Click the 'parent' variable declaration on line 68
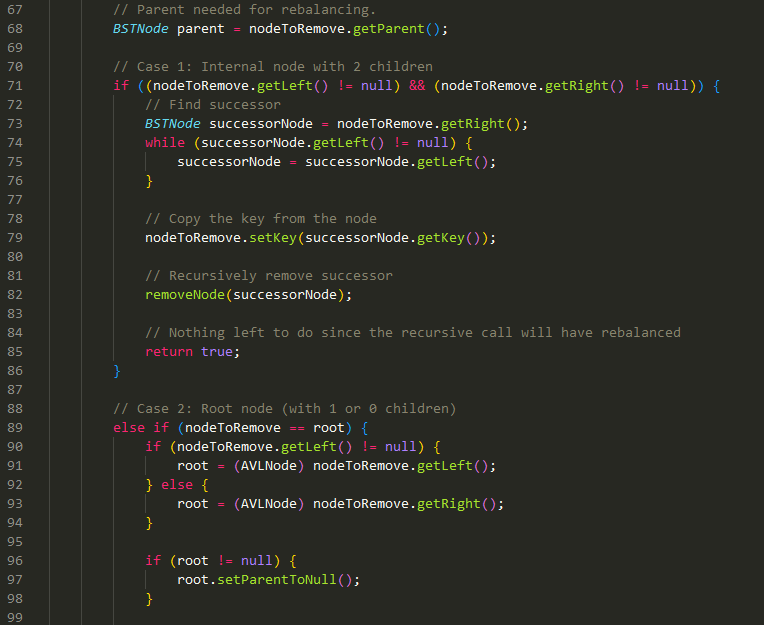Screen dimensions: 764x625 point(200,29)
